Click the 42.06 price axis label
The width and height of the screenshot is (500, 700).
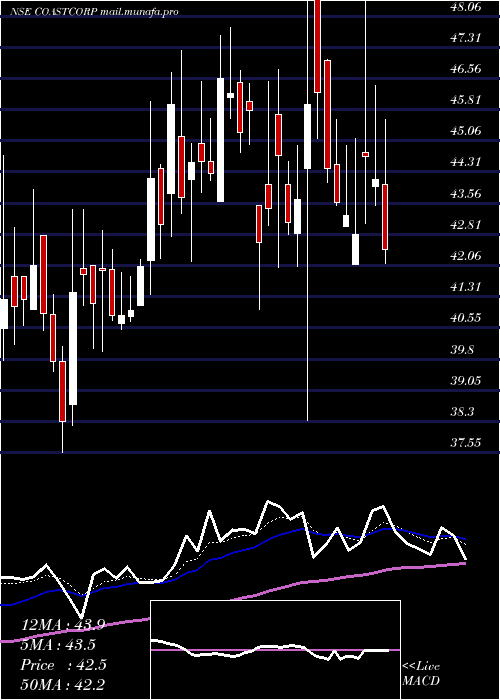pos(466,256)
